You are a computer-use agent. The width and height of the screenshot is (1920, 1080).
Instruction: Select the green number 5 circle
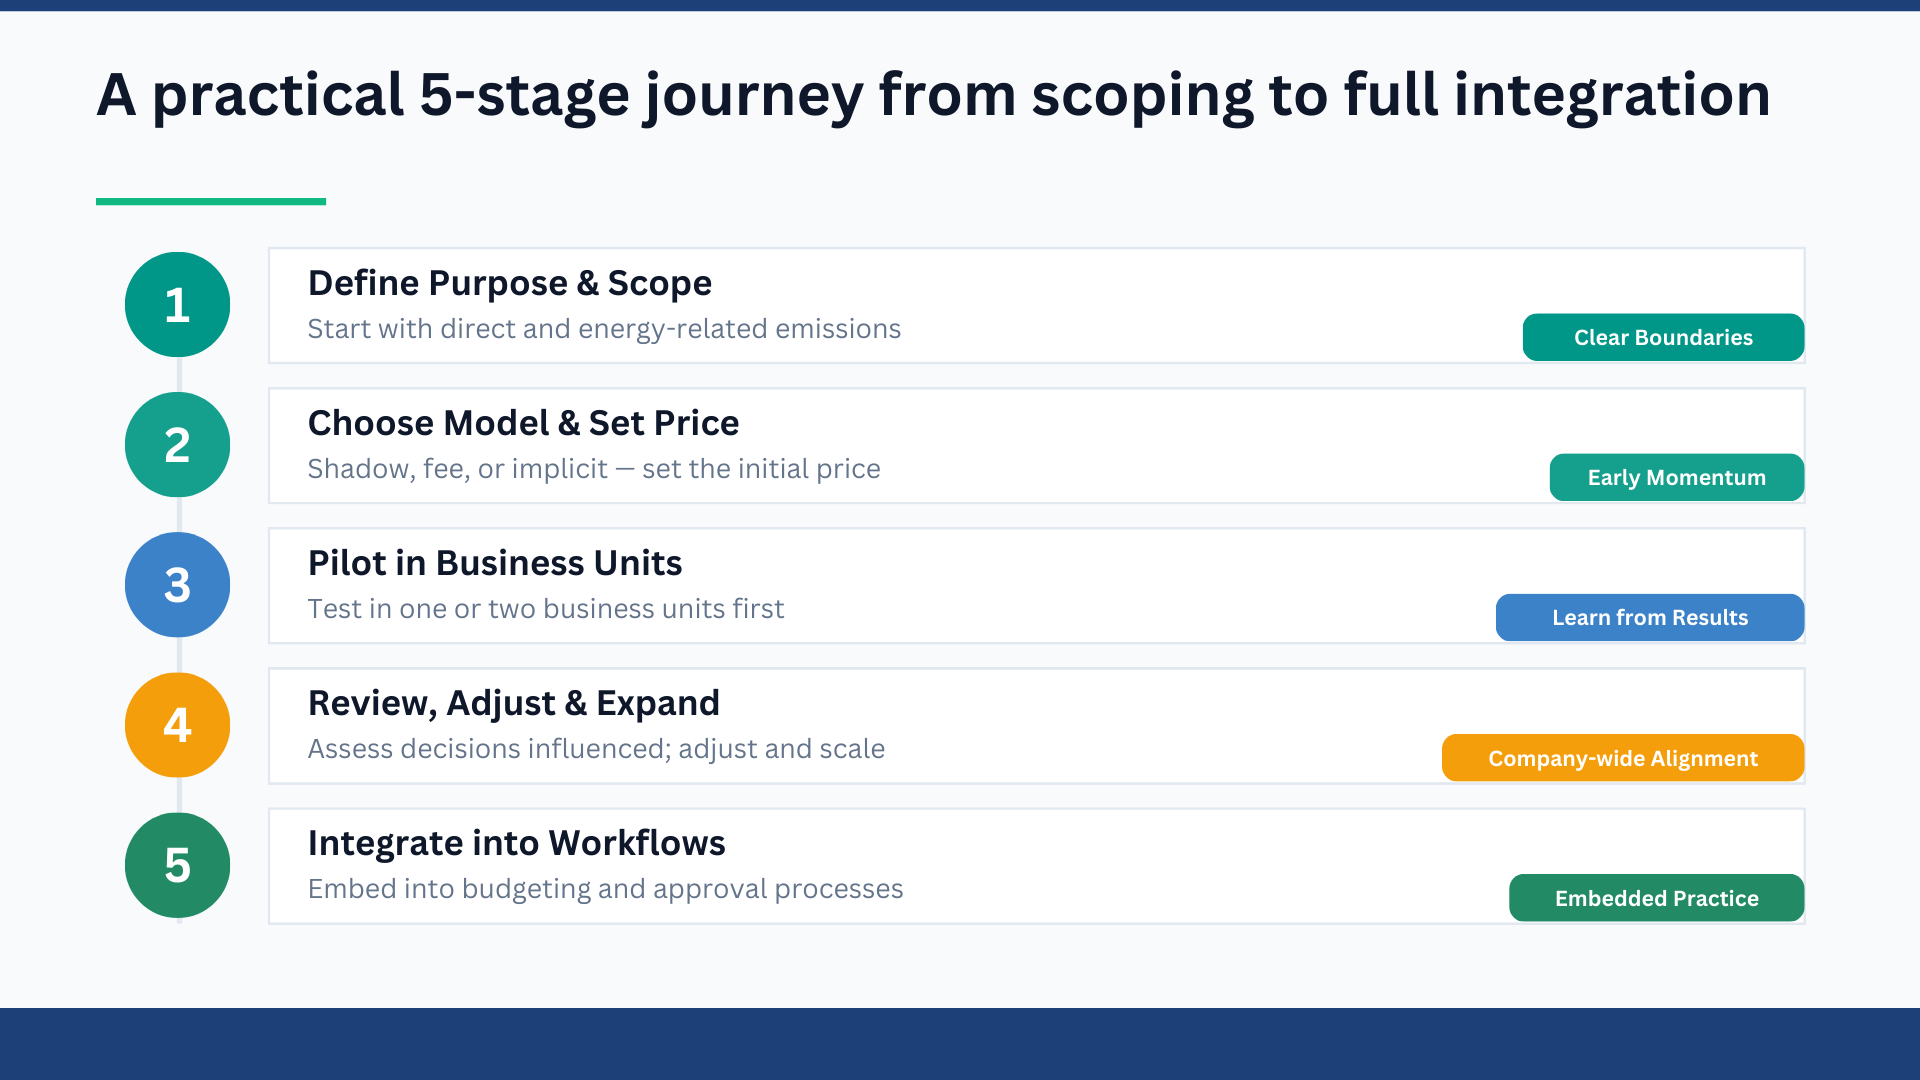(177, 865)
